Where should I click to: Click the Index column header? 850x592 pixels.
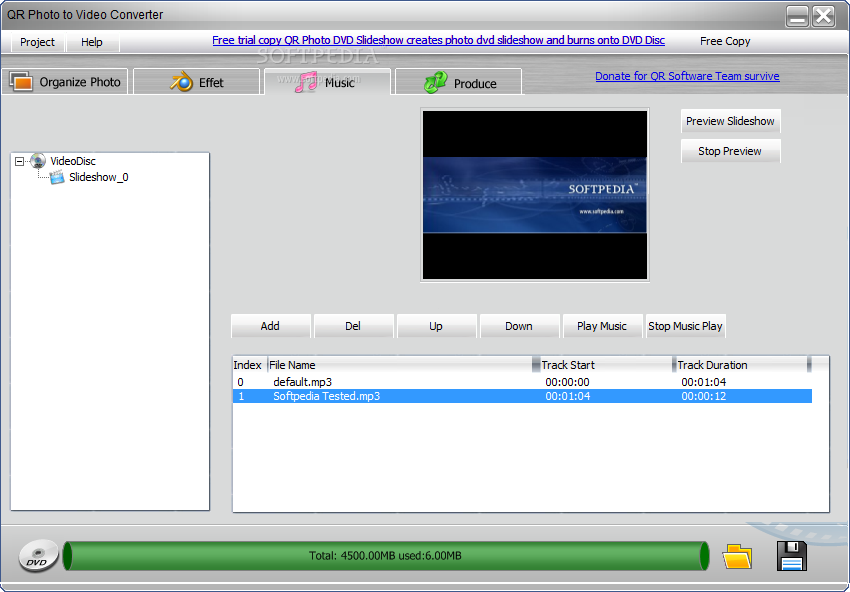[249, 365]
